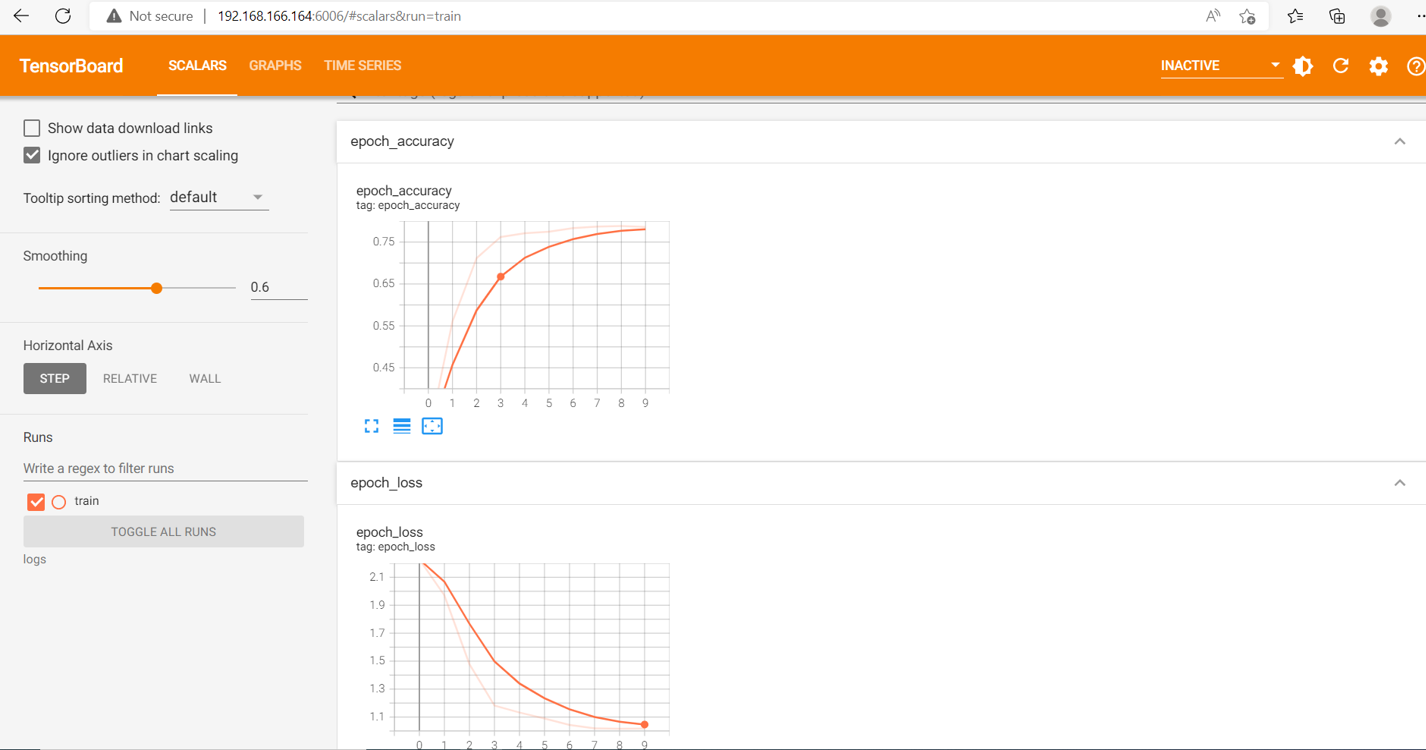Reload TensorBoard data
Viewport: 1426px width, 750px height.
(x=1340, y=65)
